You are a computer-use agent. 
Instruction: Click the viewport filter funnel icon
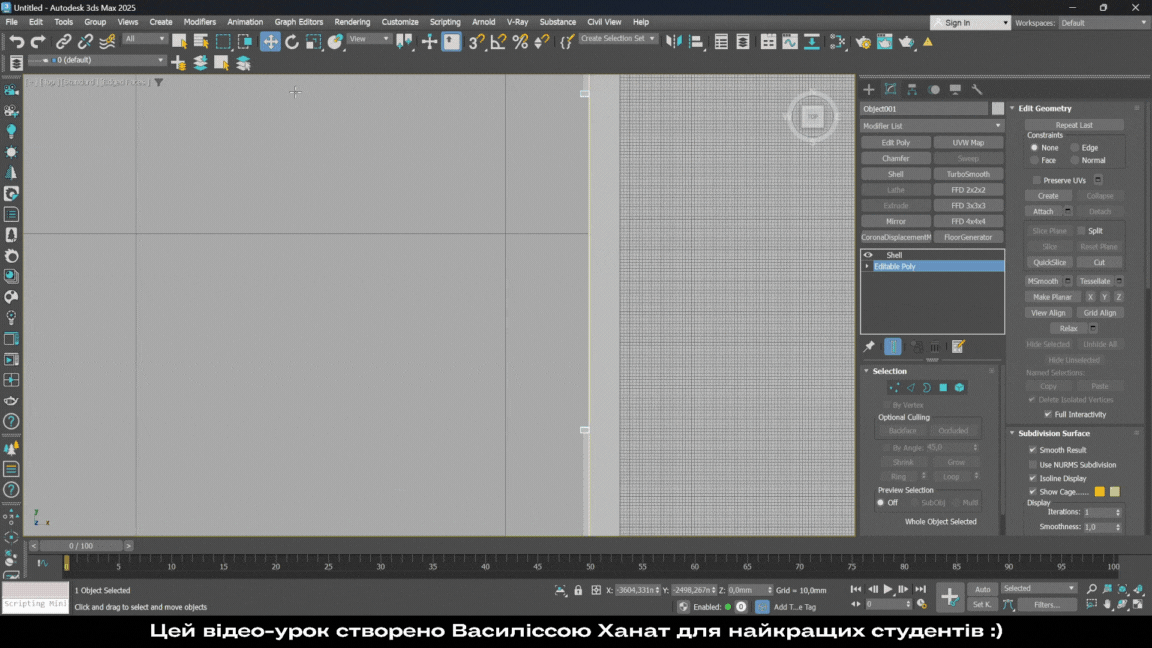coord(159,82)
